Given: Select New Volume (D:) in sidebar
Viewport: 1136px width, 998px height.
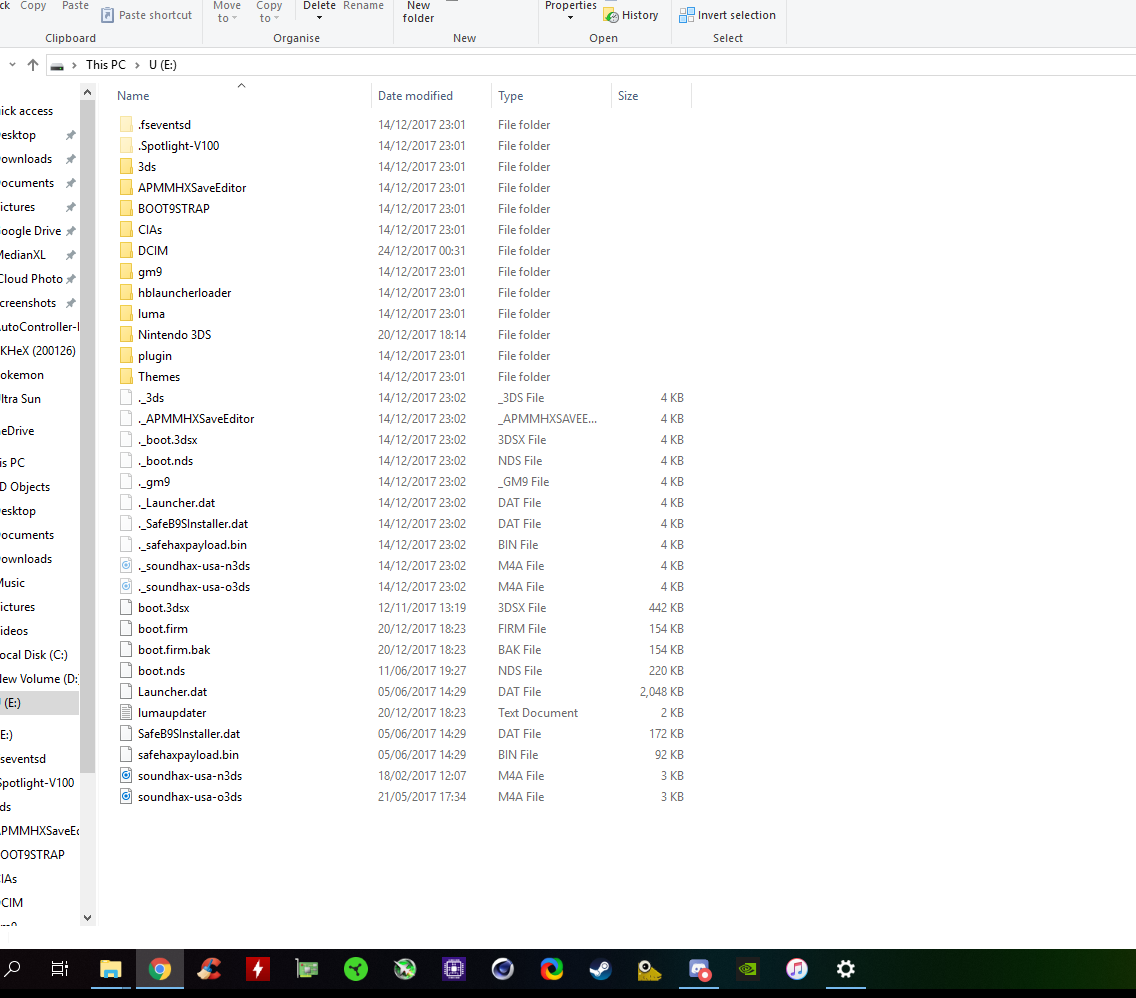Looking at the screenshot, I should (x=39, y=679).
